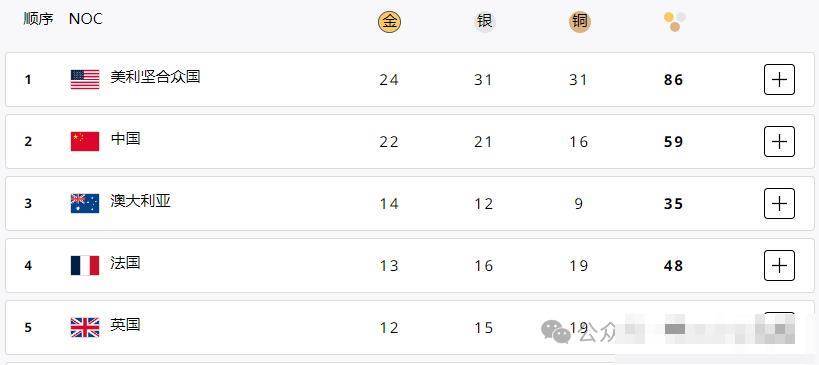Screen dimensions: 819x365
Task: Expand the 澳大利亚 row with plus button
Action: (x=779, y=203)
